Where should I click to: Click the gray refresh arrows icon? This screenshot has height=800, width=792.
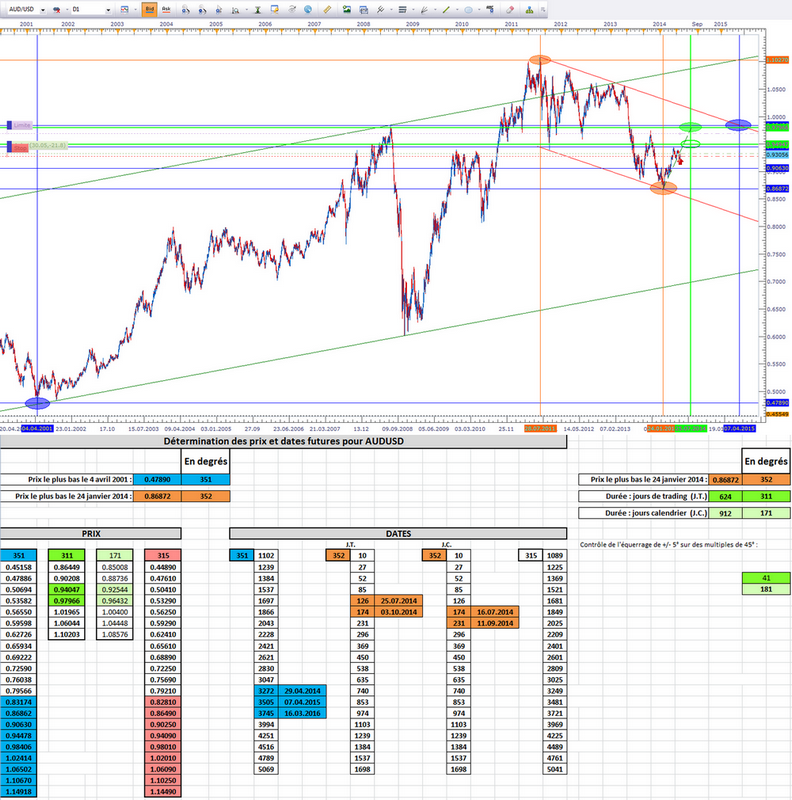point(292,9)
